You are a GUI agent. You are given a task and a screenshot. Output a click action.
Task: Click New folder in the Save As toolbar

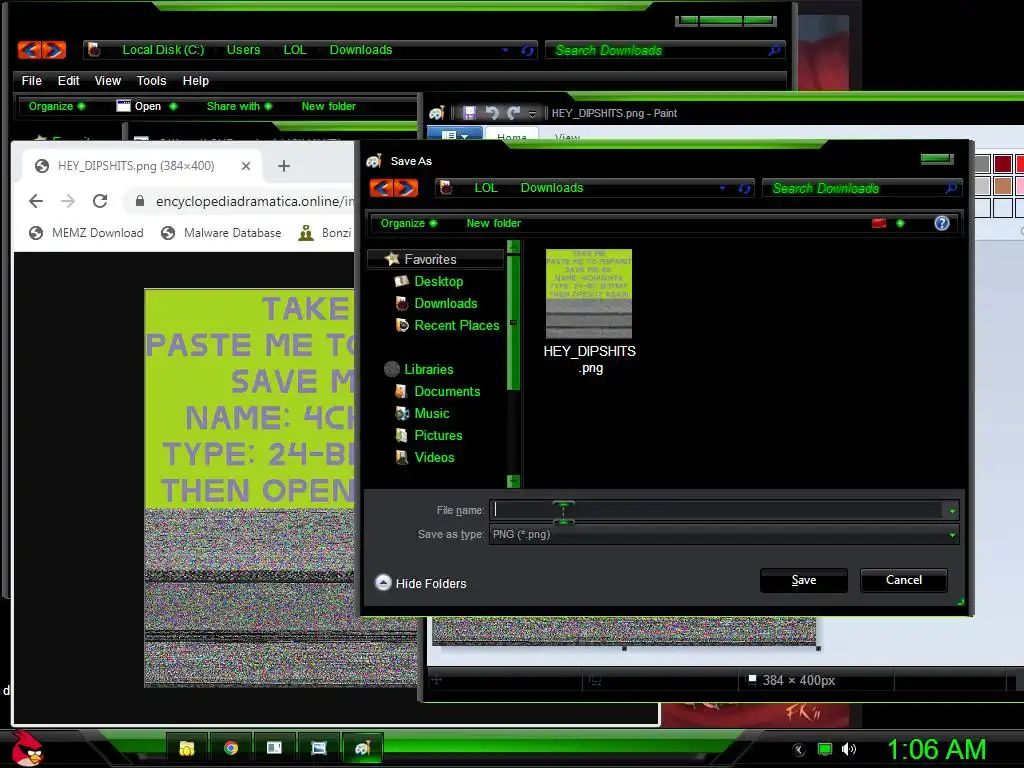pos(494,223)
